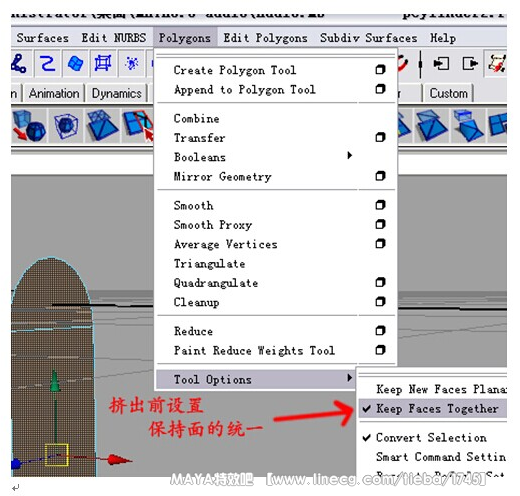Open the Subdiv Surfaces menu
520x496 pixels.
(368, 38)
